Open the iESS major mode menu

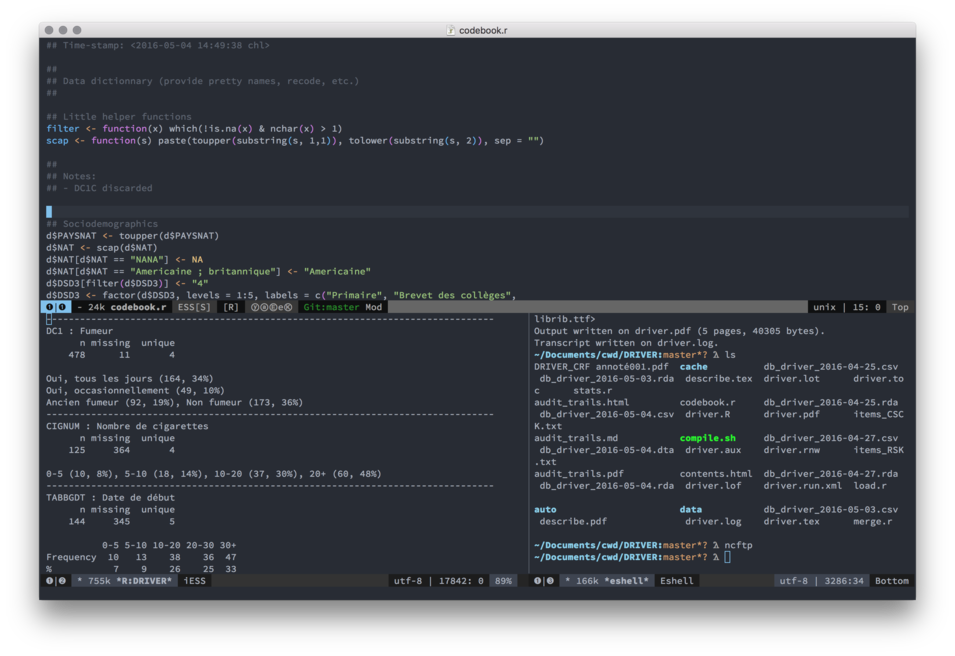click(x=194, y=581)
